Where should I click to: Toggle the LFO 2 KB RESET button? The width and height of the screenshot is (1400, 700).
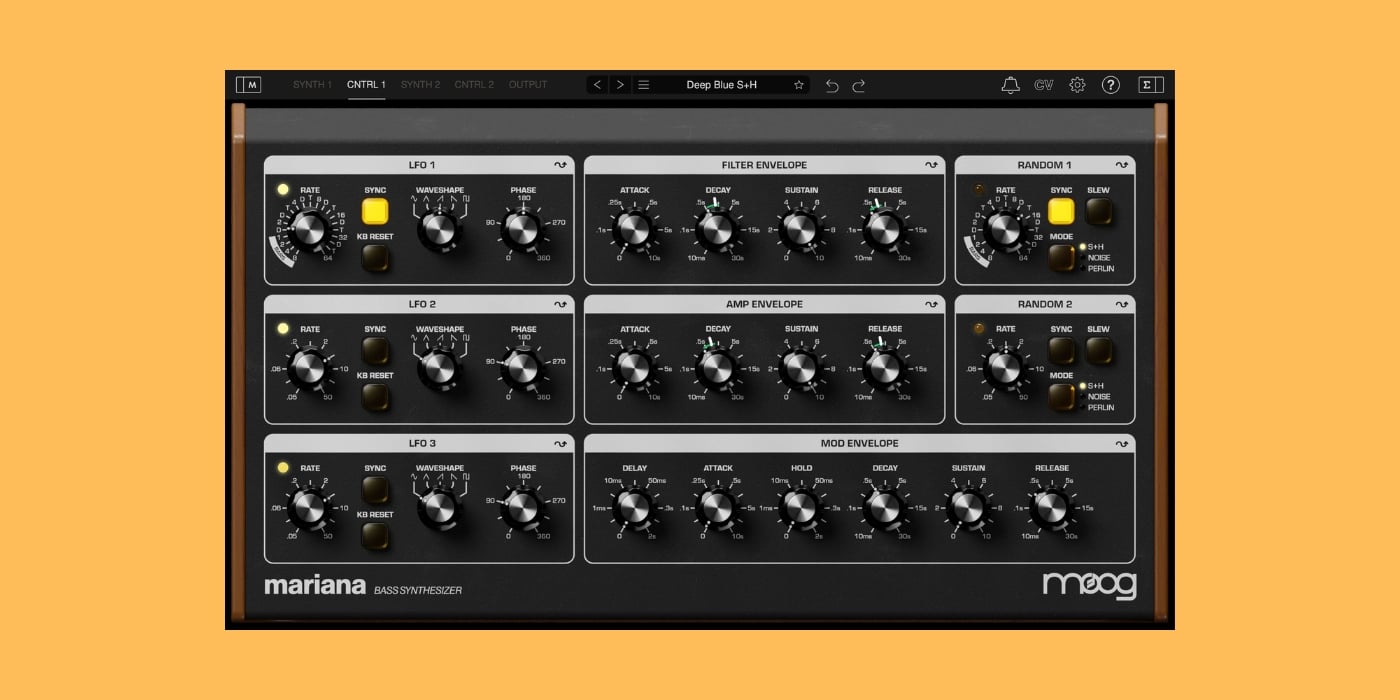click(375, 397)
